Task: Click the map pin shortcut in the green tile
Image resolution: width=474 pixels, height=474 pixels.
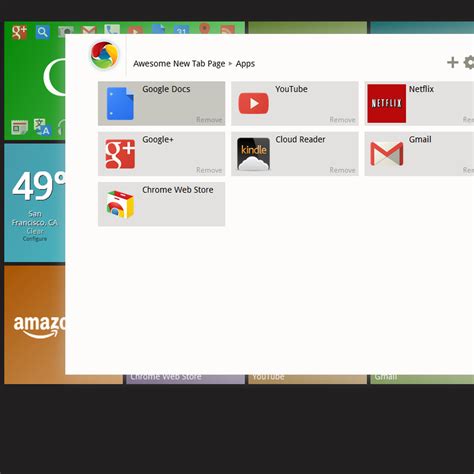Action: click(205, 29)
